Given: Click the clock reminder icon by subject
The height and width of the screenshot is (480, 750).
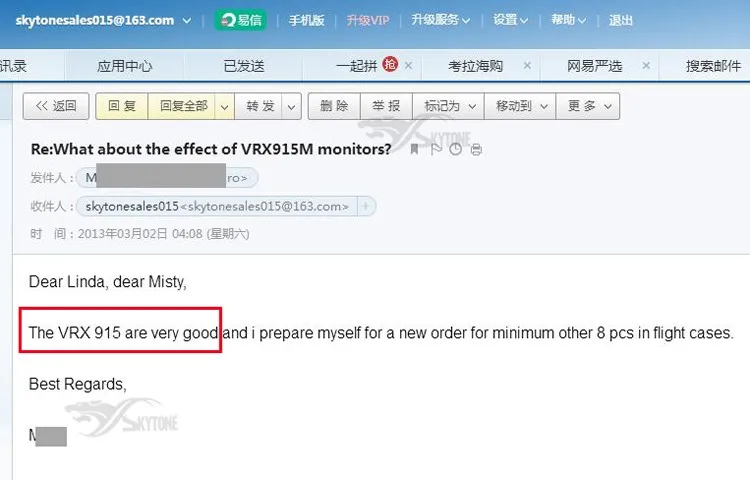Looking at the screenshot, I should (455, 150).
